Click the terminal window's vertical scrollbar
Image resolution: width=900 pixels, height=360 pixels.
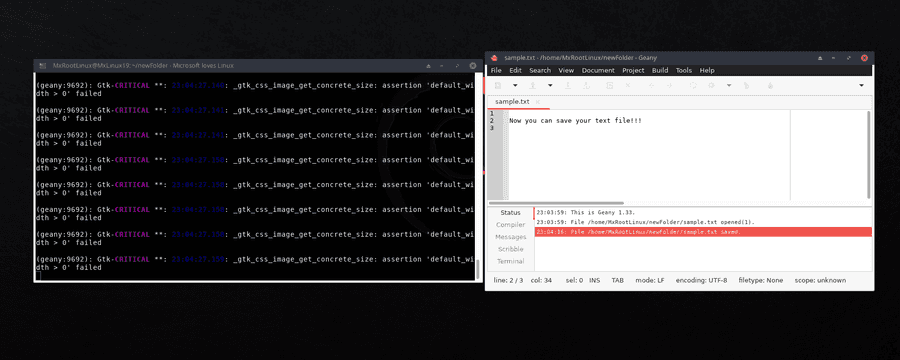coord(478,269)
